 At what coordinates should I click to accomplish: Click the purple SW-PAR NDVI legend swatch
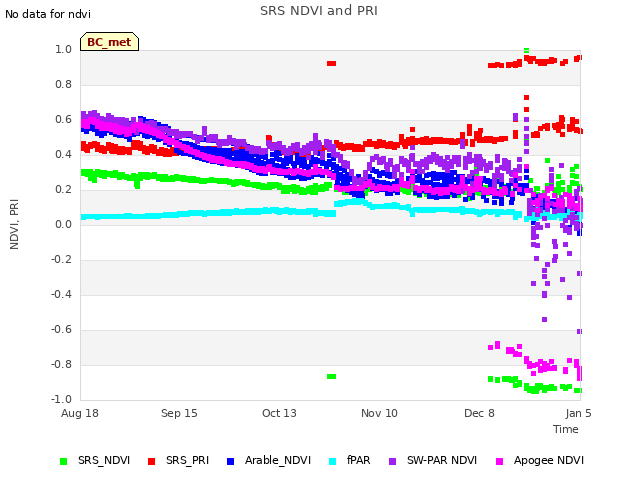click(x=392, y=461)
